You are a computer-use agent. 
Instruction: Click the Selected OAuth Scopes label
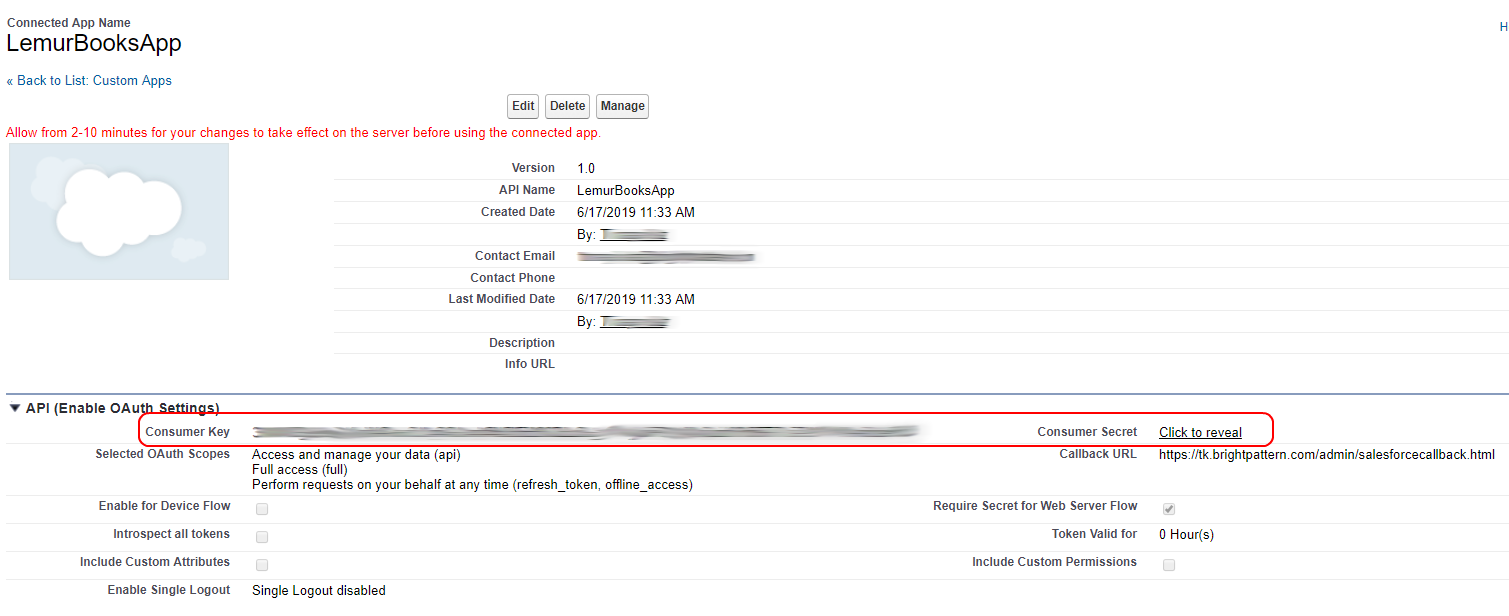pyautogui.click(x=163, y=454)
